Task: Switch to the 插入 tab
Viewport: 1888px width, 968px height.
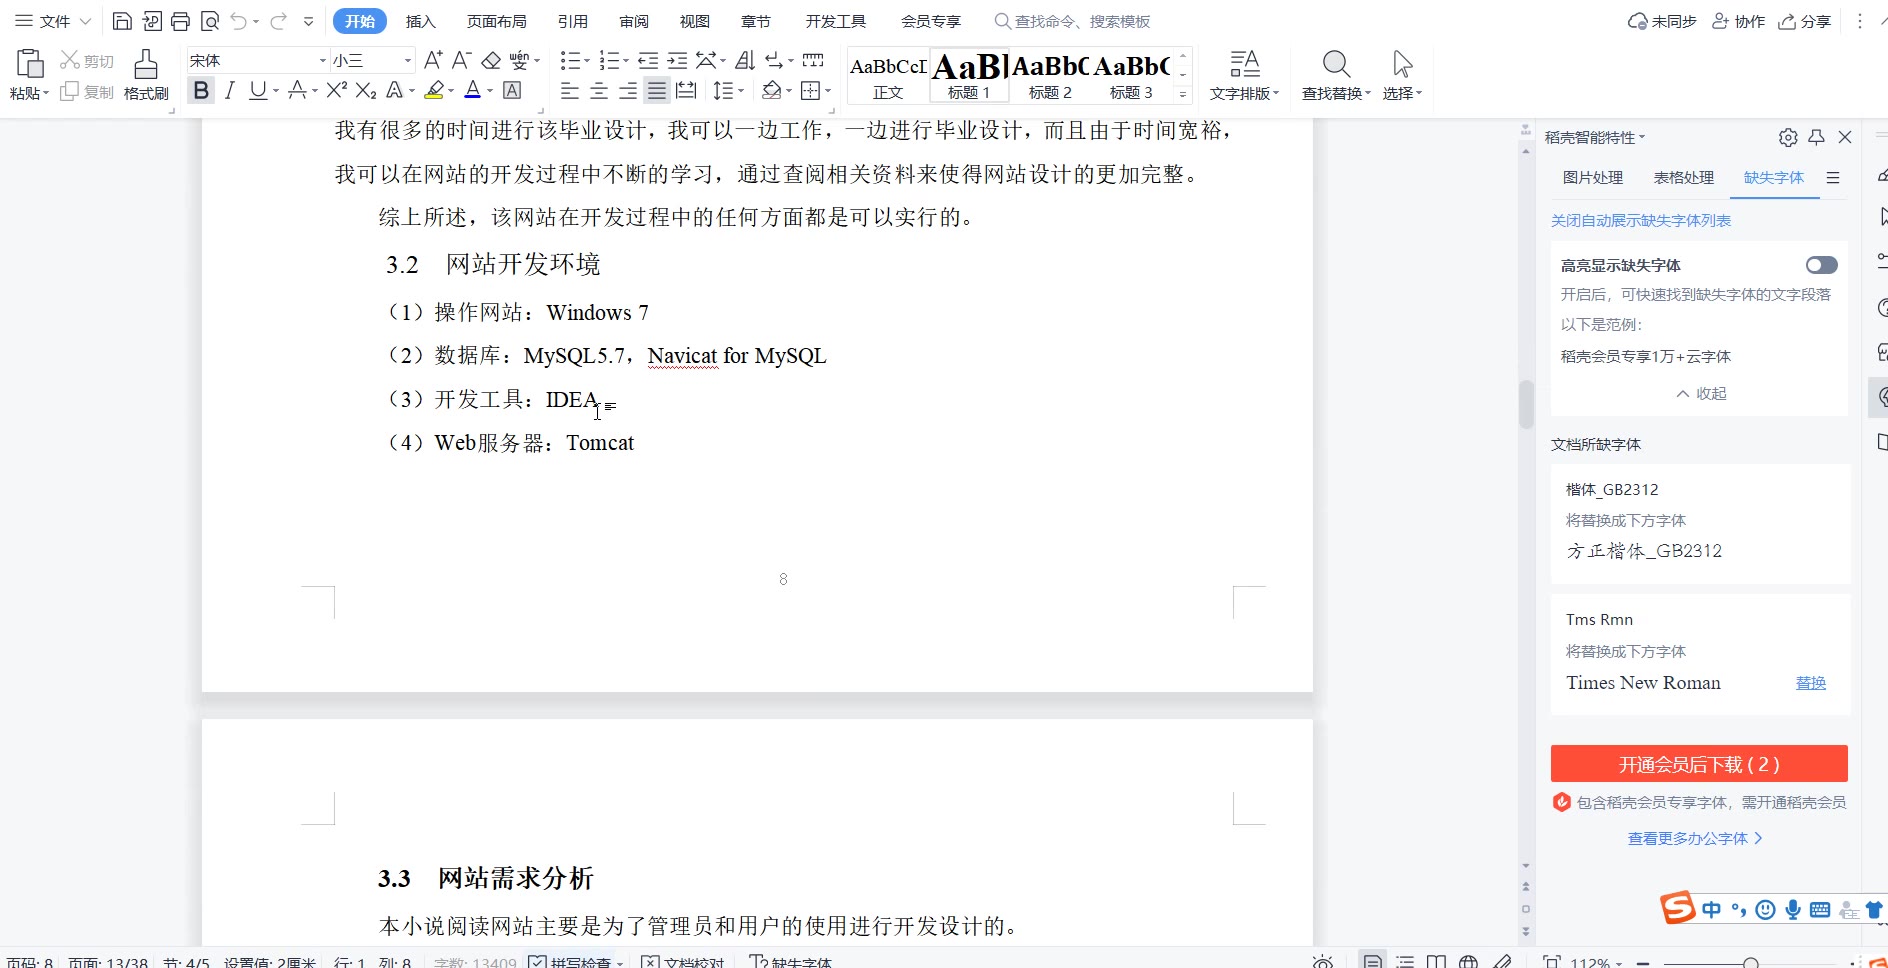Action: [421, 21]
